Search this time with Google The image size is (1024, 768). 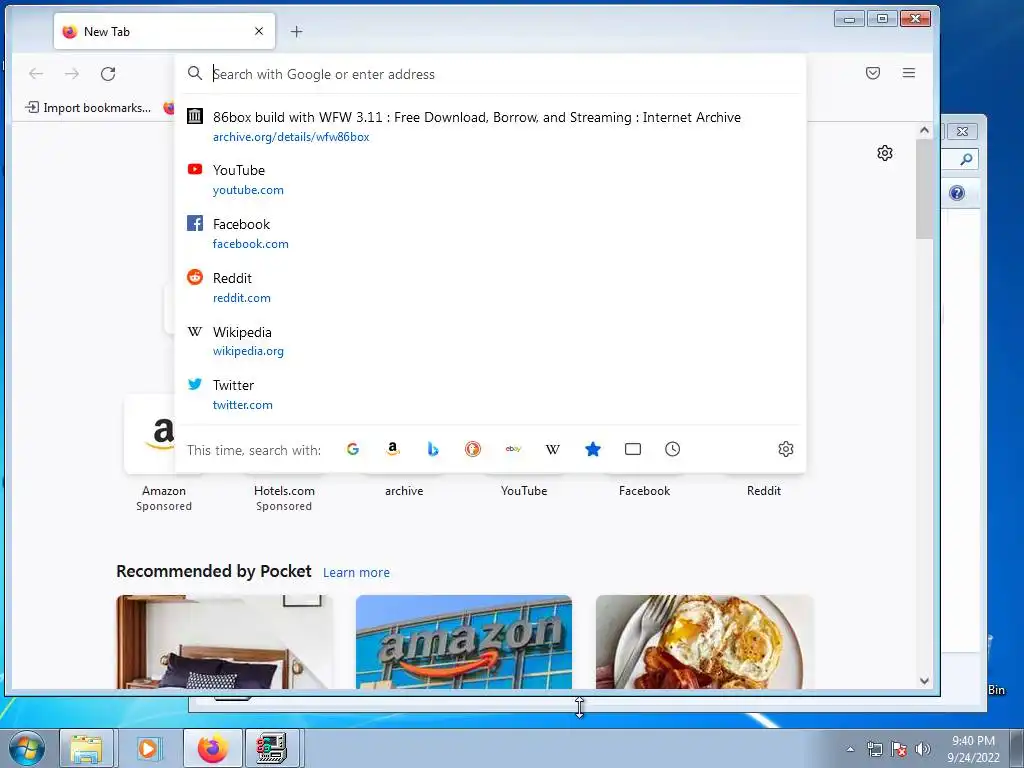353,449
